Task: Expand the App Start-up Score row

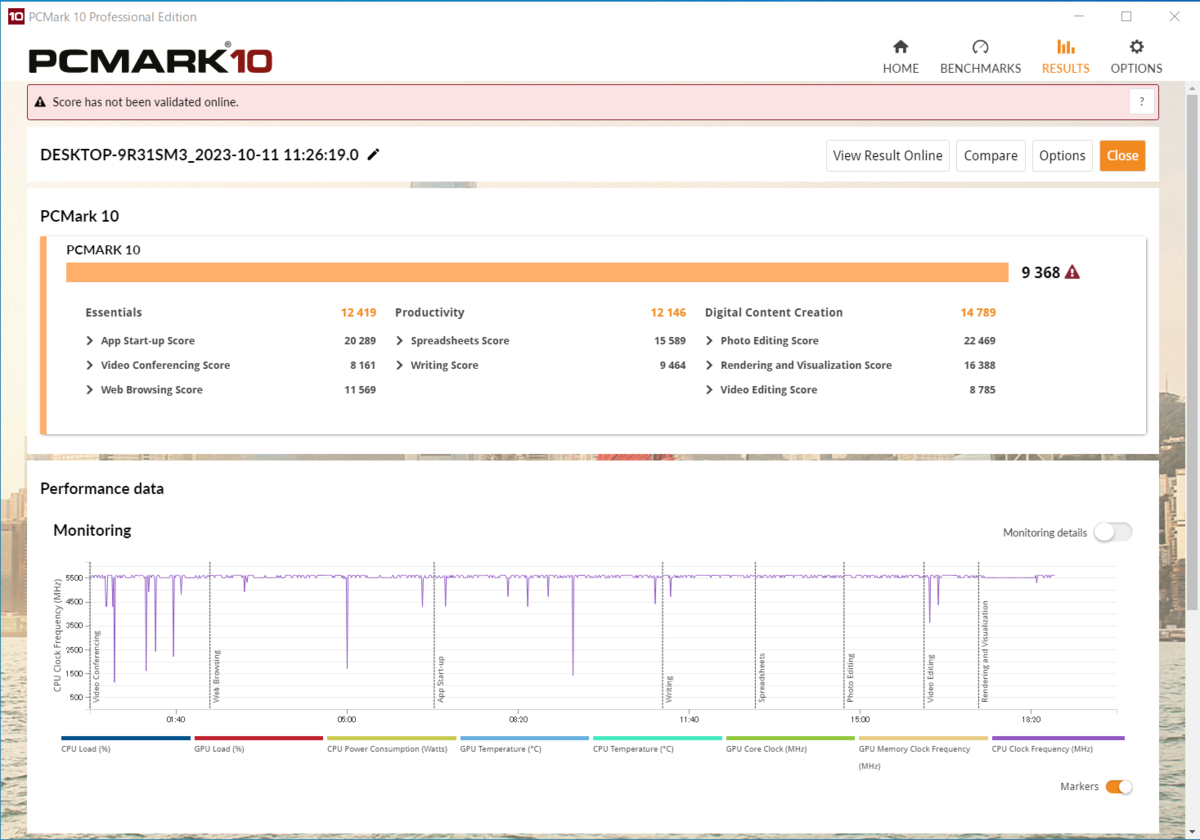Action: [90, 341]
